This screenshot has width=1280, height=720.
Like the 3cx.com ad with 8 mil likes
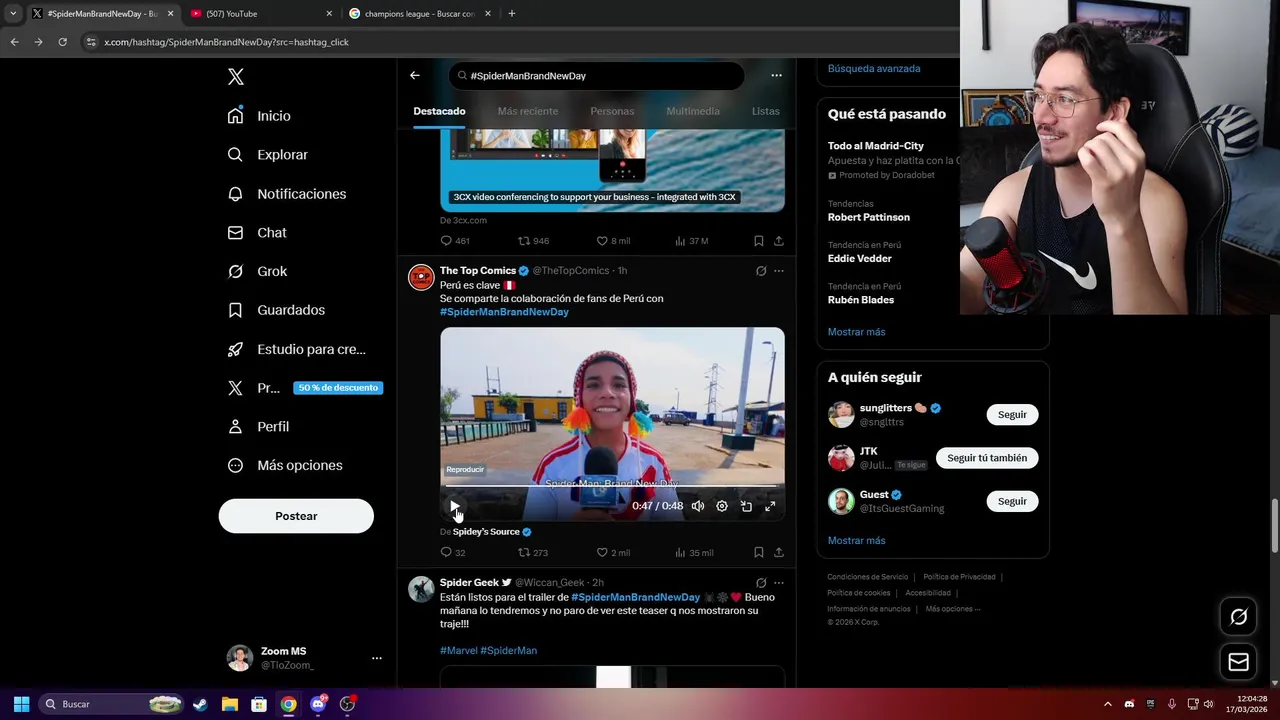[613, 241]
